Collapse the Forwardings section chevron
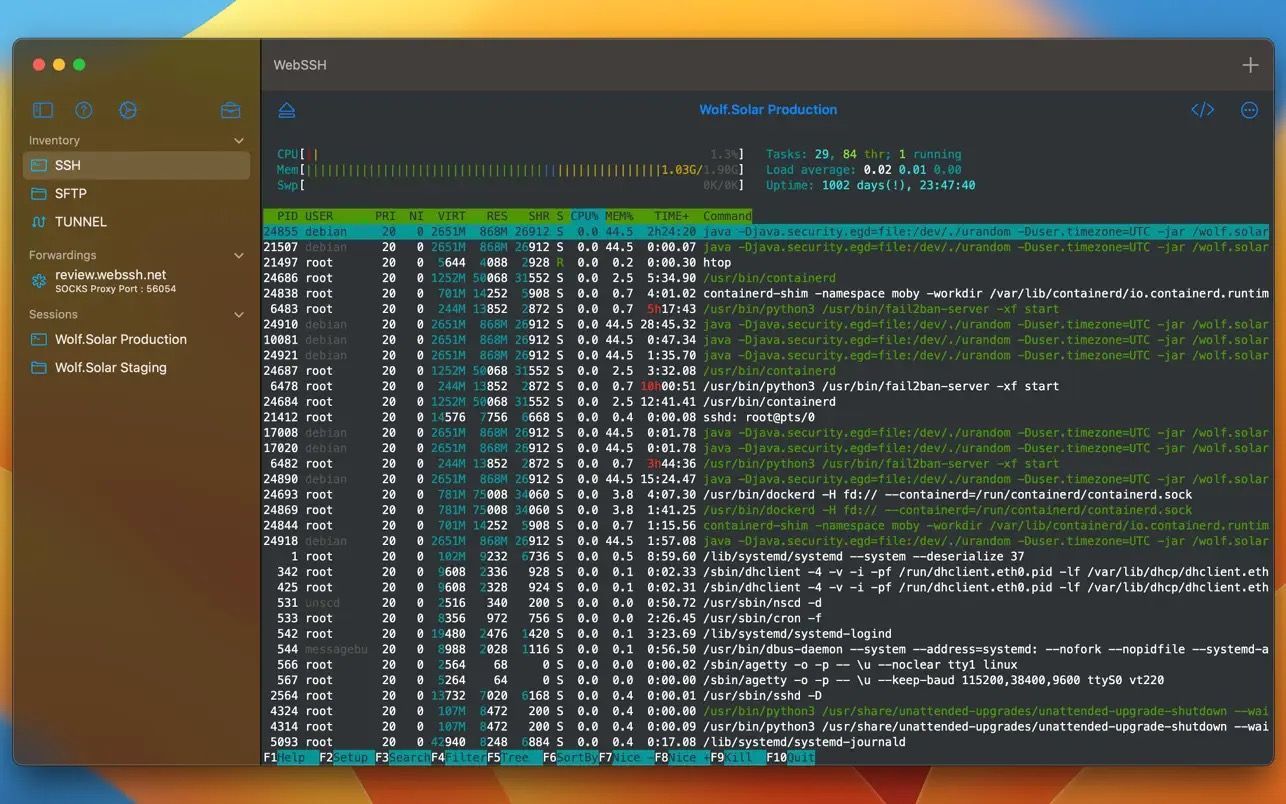 238,255
